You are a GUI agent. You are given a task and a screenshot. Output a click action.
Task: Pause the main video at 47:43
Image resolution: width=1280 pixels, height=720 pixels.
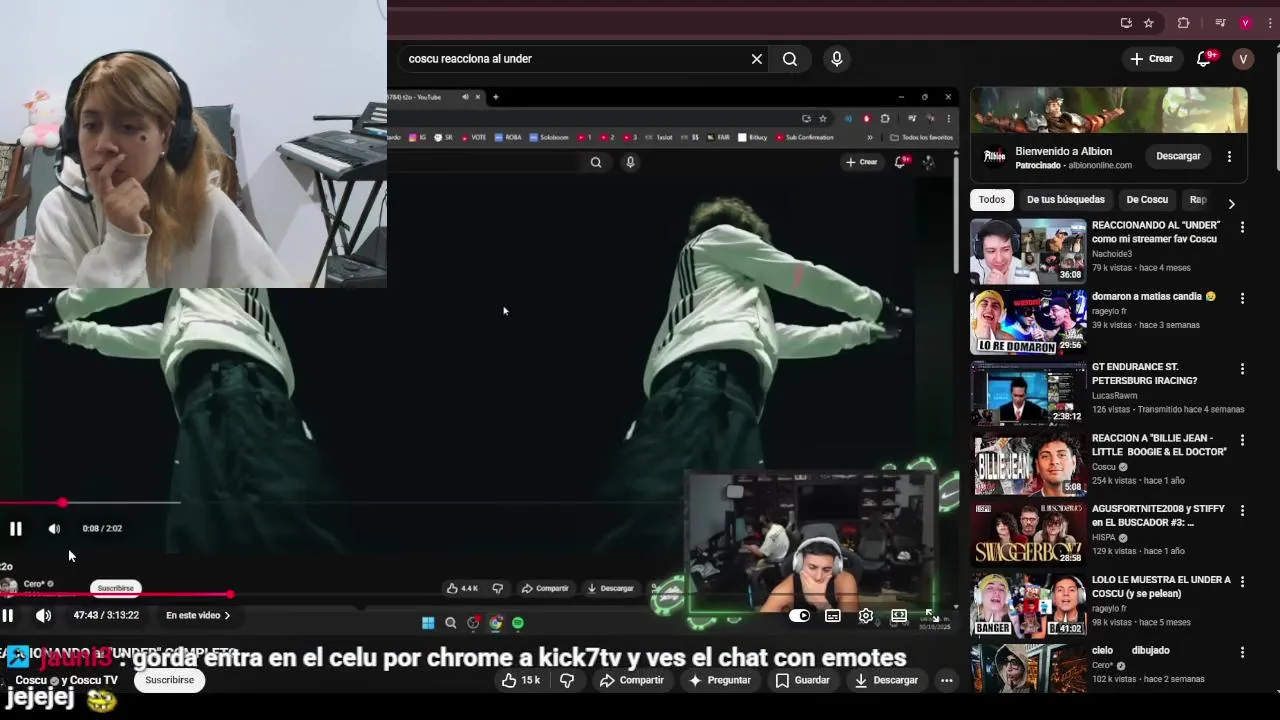(x=7, y=616)
